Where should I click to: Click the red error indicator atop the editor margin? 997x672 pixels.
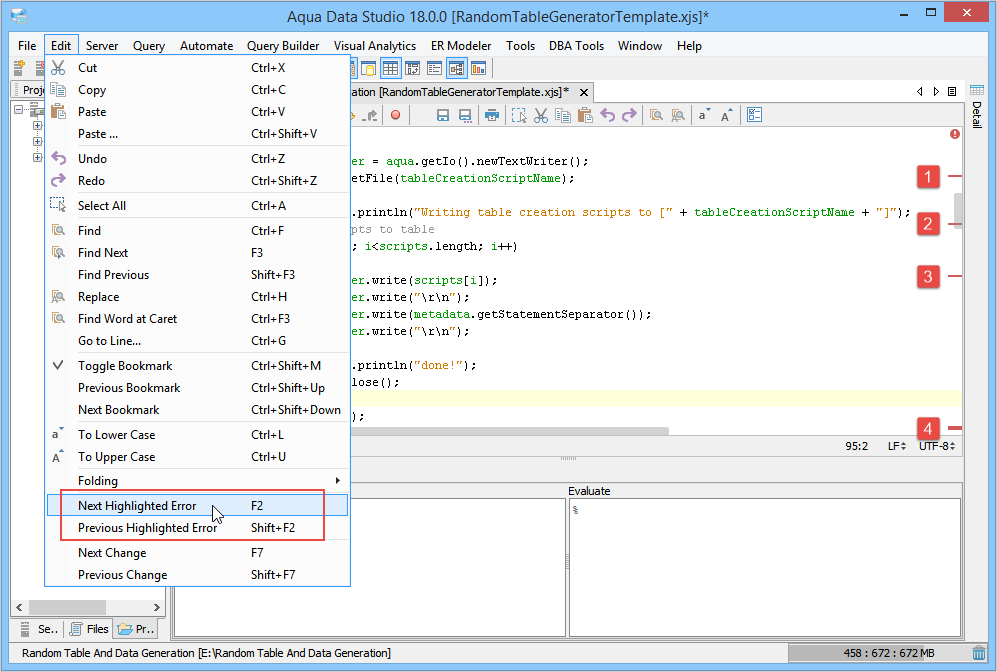tap(954, 134)
